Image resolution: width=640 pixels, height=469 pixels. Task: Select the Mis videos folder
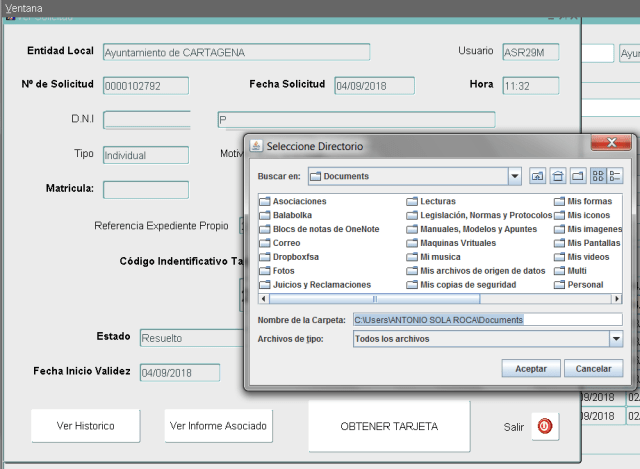click(x=582, y=257)
